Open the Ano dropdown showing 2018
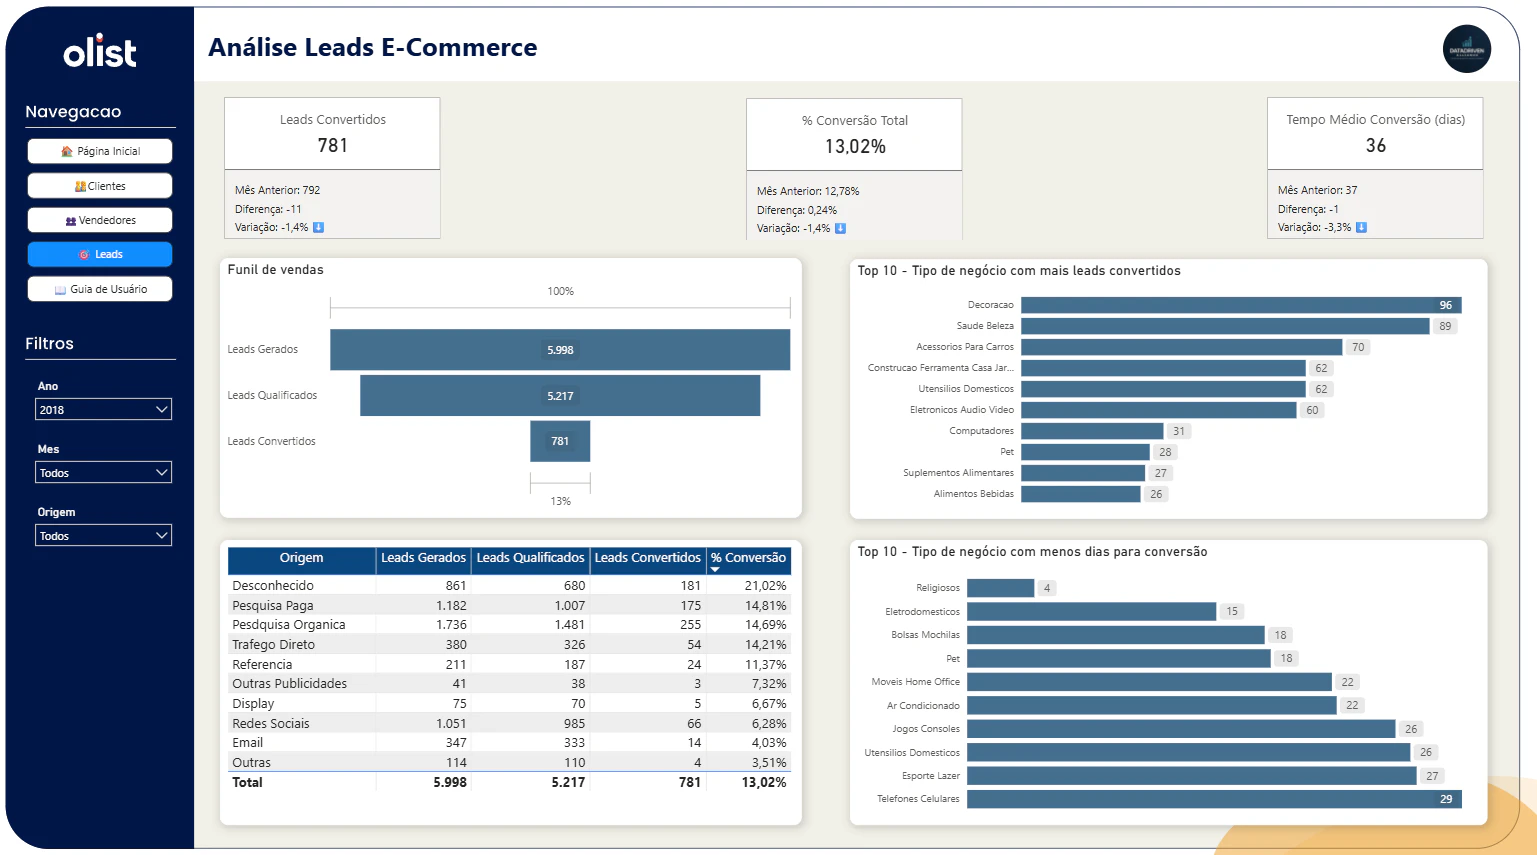The width and height of the screenshot is (1537, 855). tap(104, 409)
